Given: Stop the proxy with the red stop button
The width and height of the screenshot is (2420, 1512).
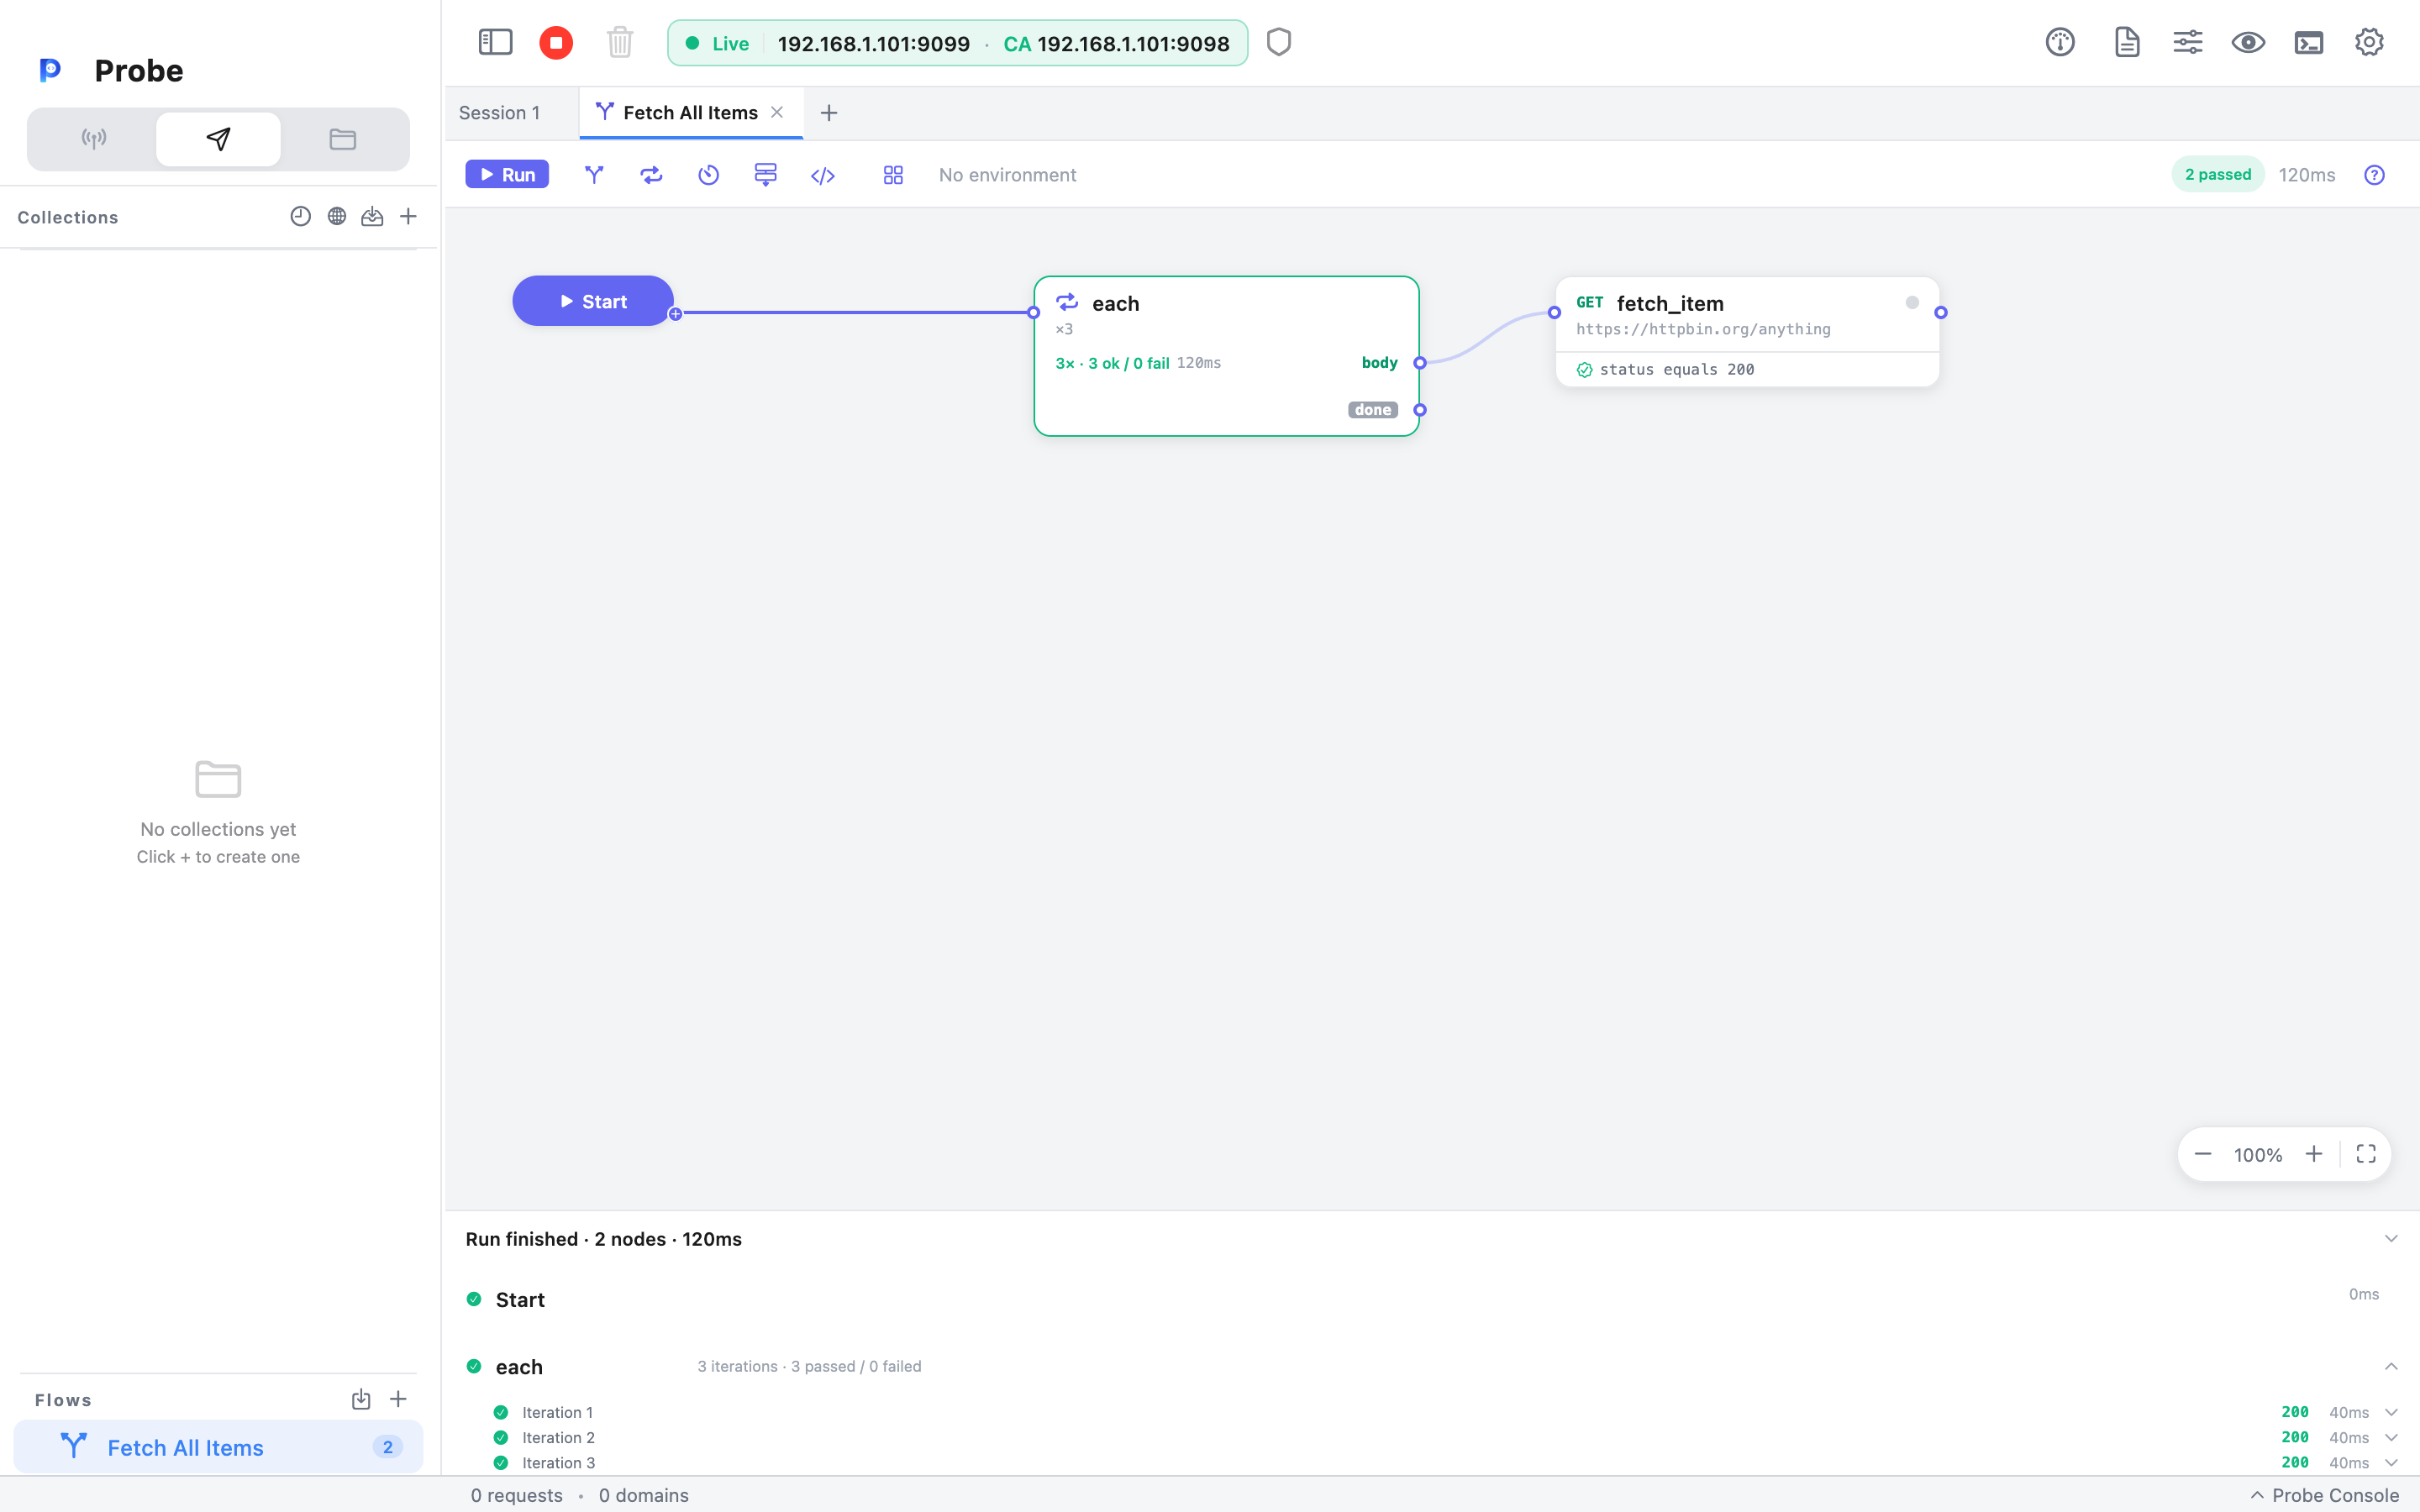Looking at the screenshot, I should pyautogui.click(x=556, y=42).
